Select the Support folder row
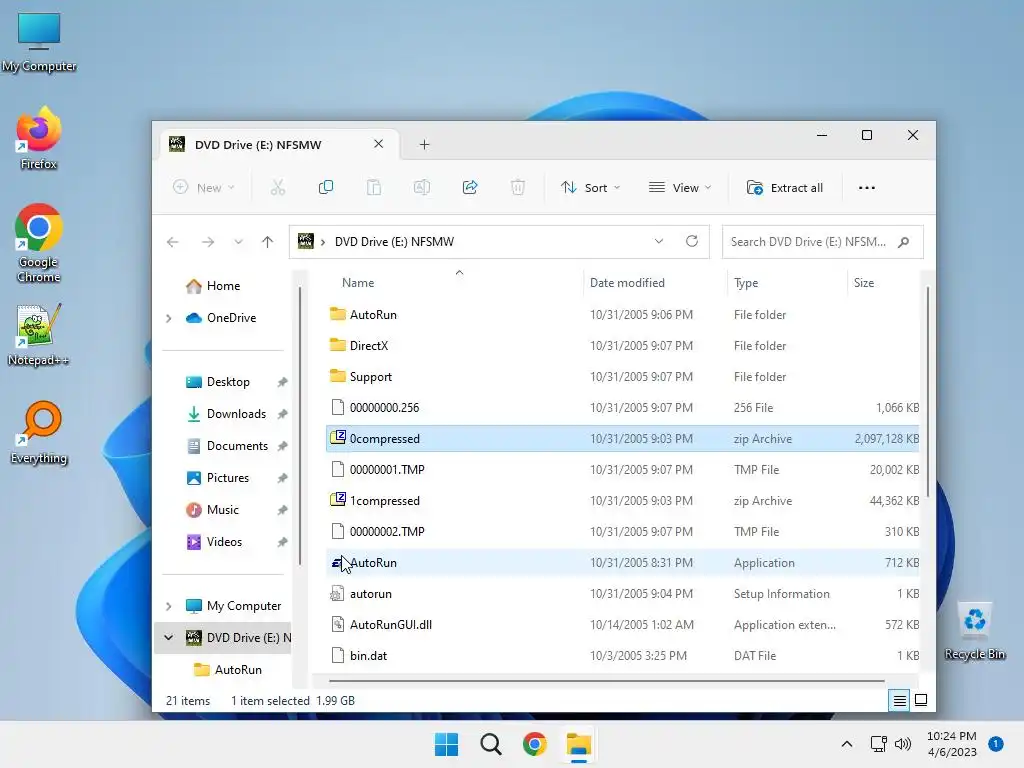 coord(622,377)
